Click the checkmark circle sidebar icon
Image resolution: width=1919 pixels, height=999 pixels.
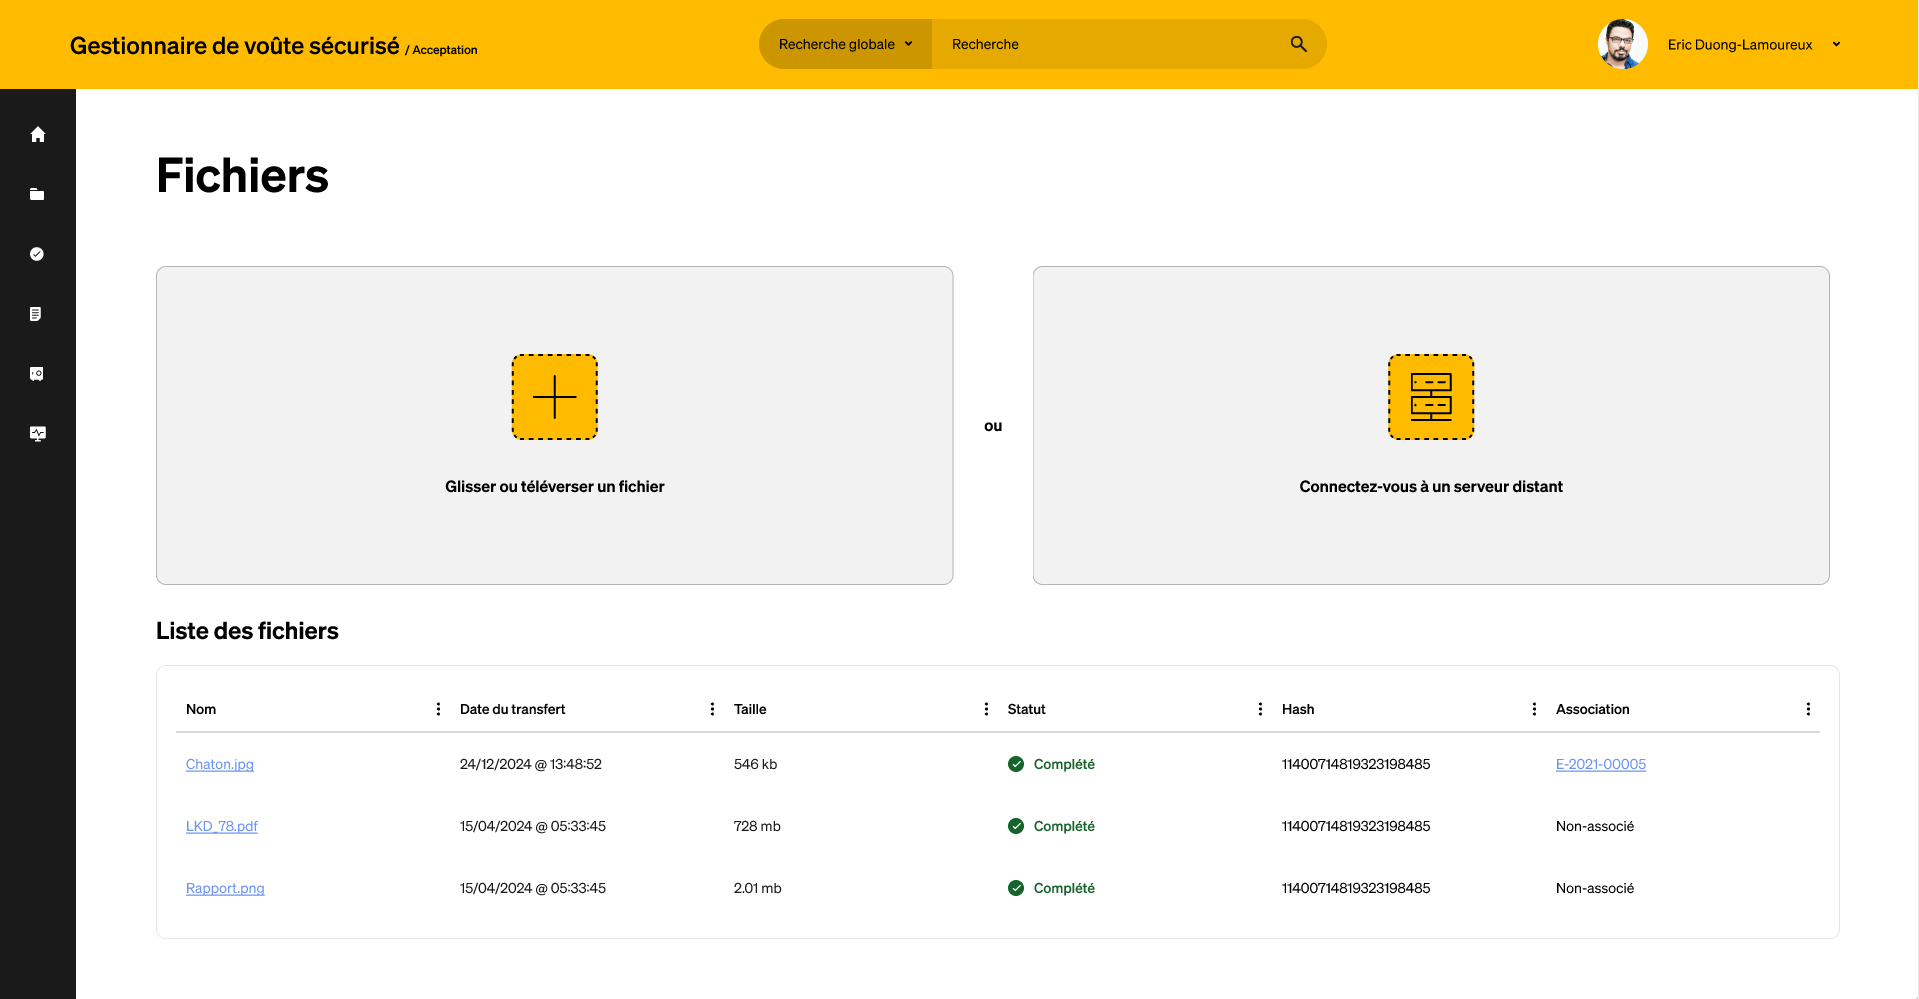click(x=37, y=254)
